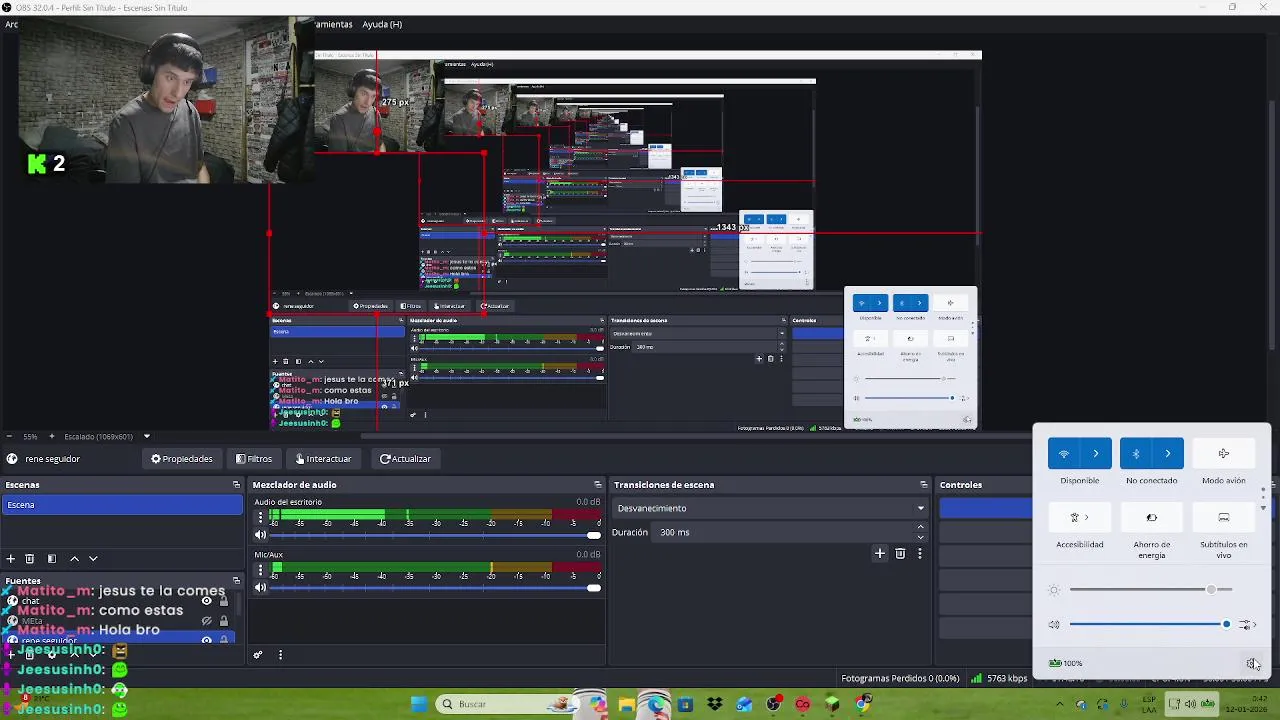
Task: Toggle Bluetooth quick setting
Action: tap(1136, 454)
